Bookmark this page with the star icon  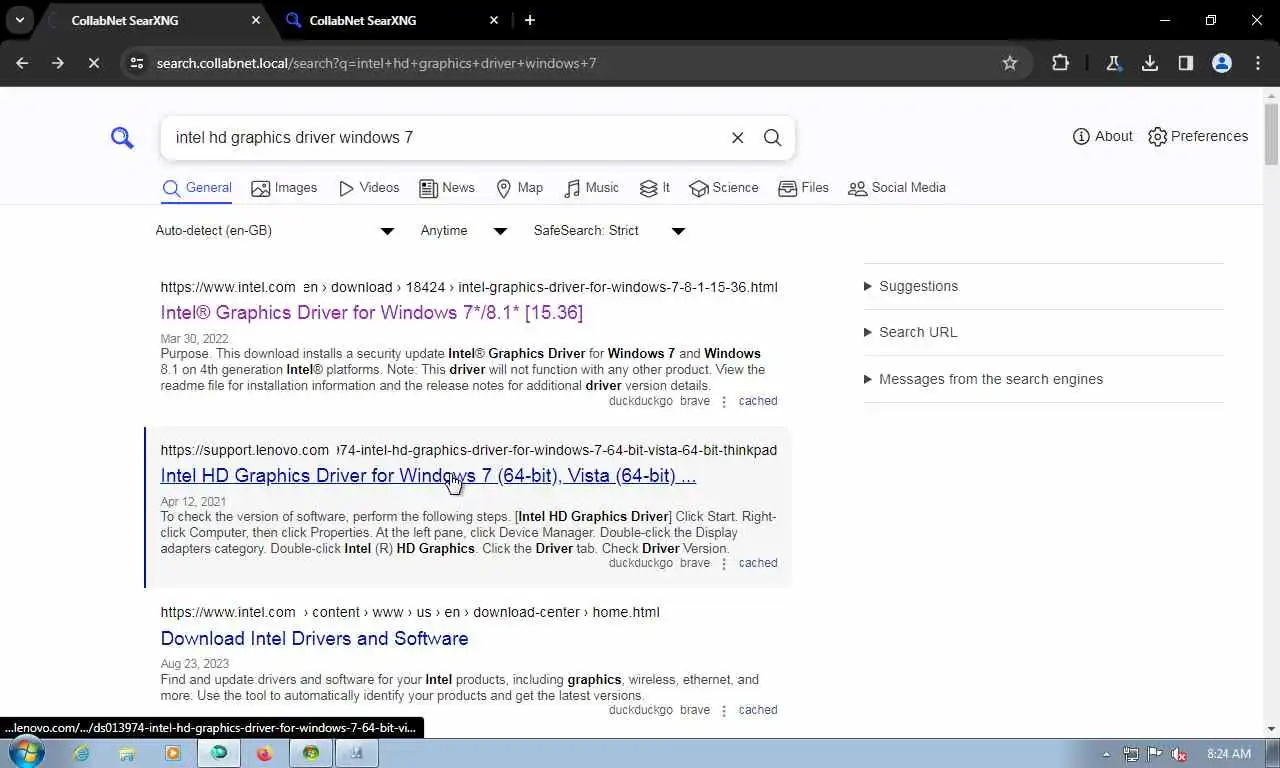coord(1010,63)
